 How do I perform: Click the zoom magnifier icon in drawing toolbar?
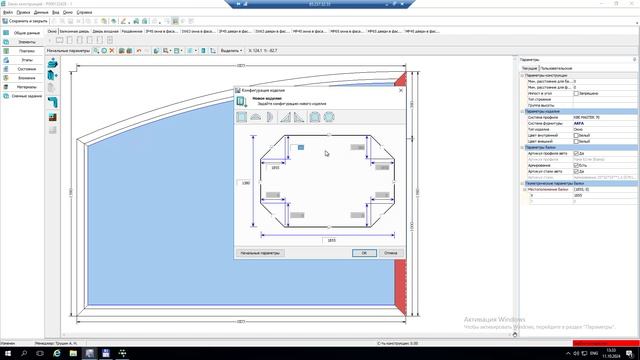point(96,51)
